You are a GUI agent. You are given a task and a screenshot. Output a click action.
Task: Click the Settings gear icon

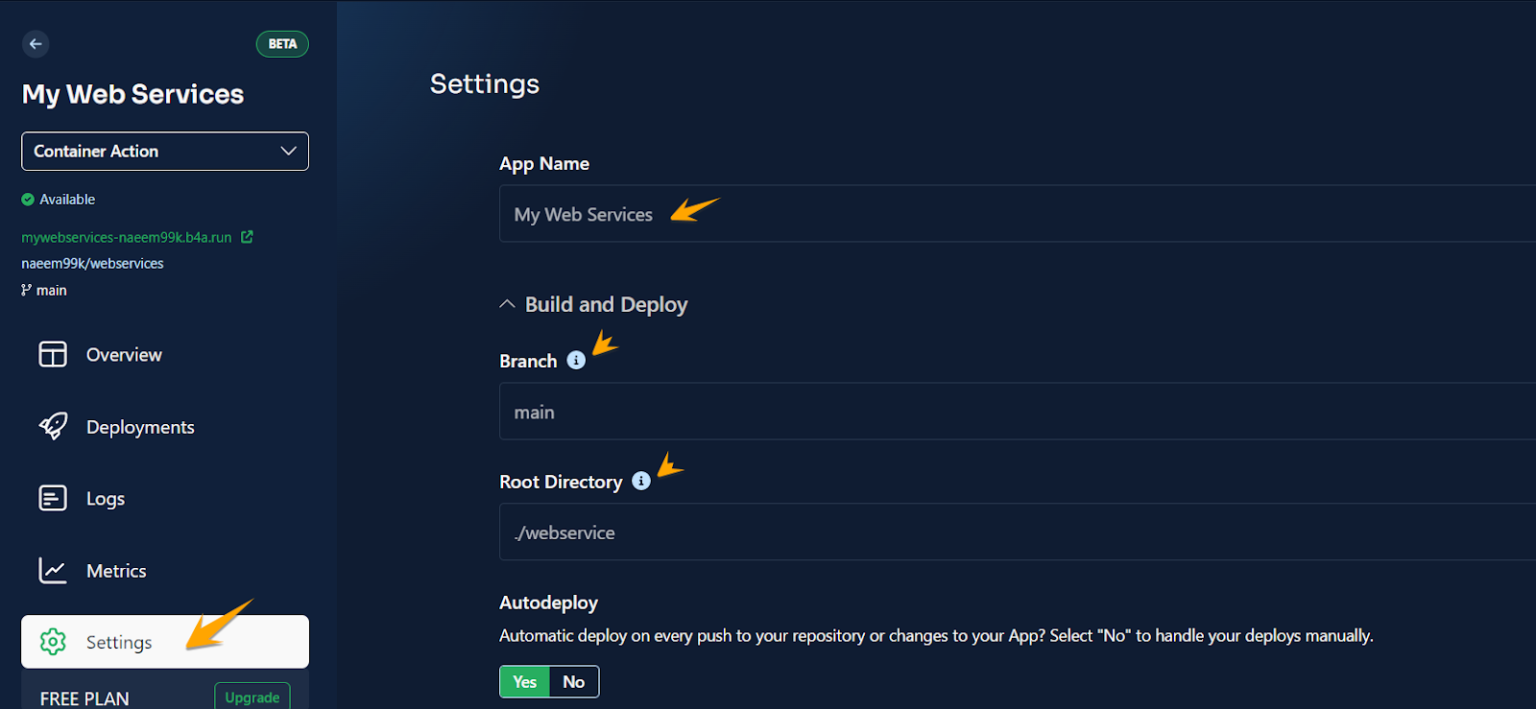point(54,642)
